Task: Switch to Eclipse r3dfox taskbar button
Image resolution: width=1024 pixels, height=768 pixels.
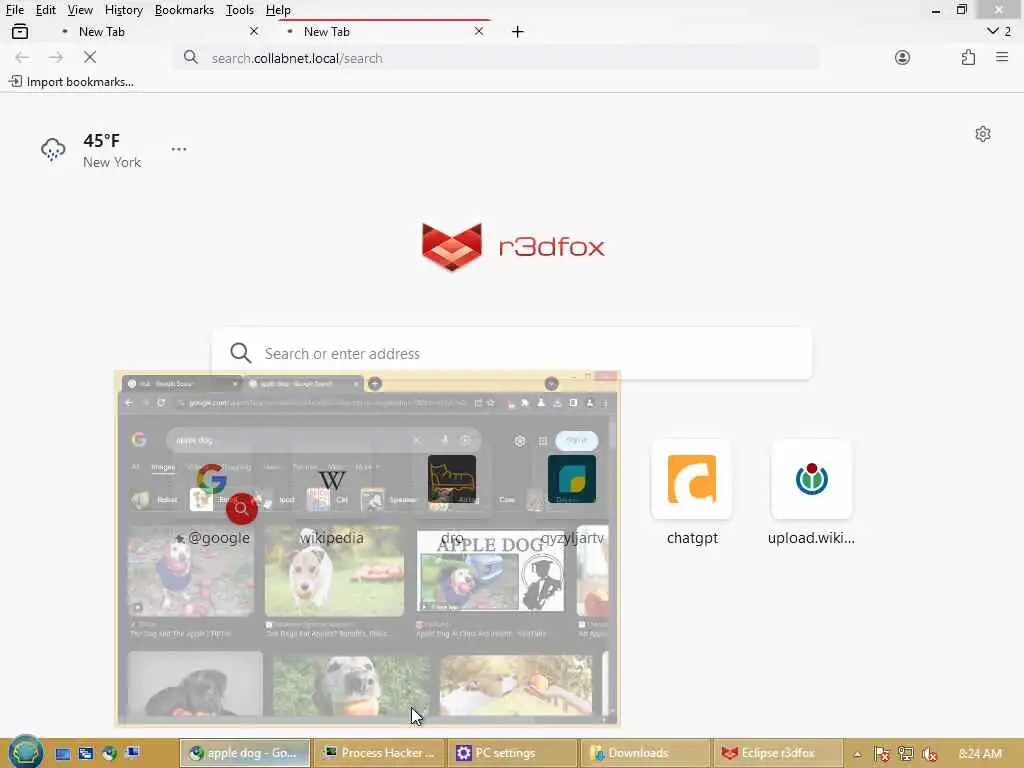Action: click(778, 753)
